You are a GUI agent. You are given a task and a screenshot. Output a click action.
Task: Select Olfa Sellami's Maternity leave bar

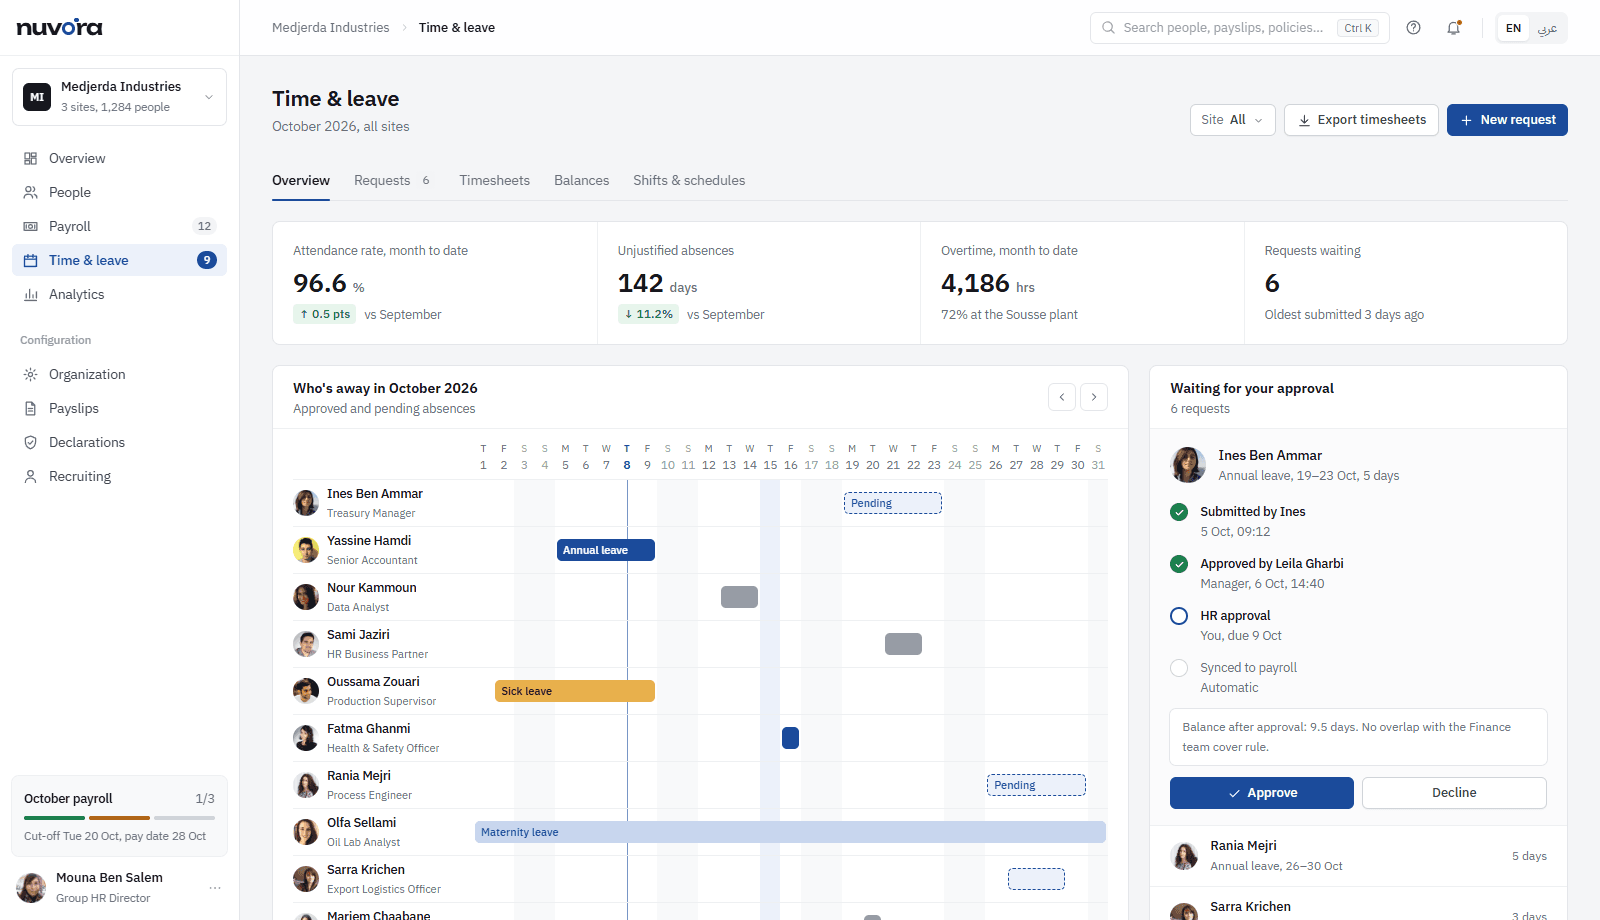click(x=790, y=832)
